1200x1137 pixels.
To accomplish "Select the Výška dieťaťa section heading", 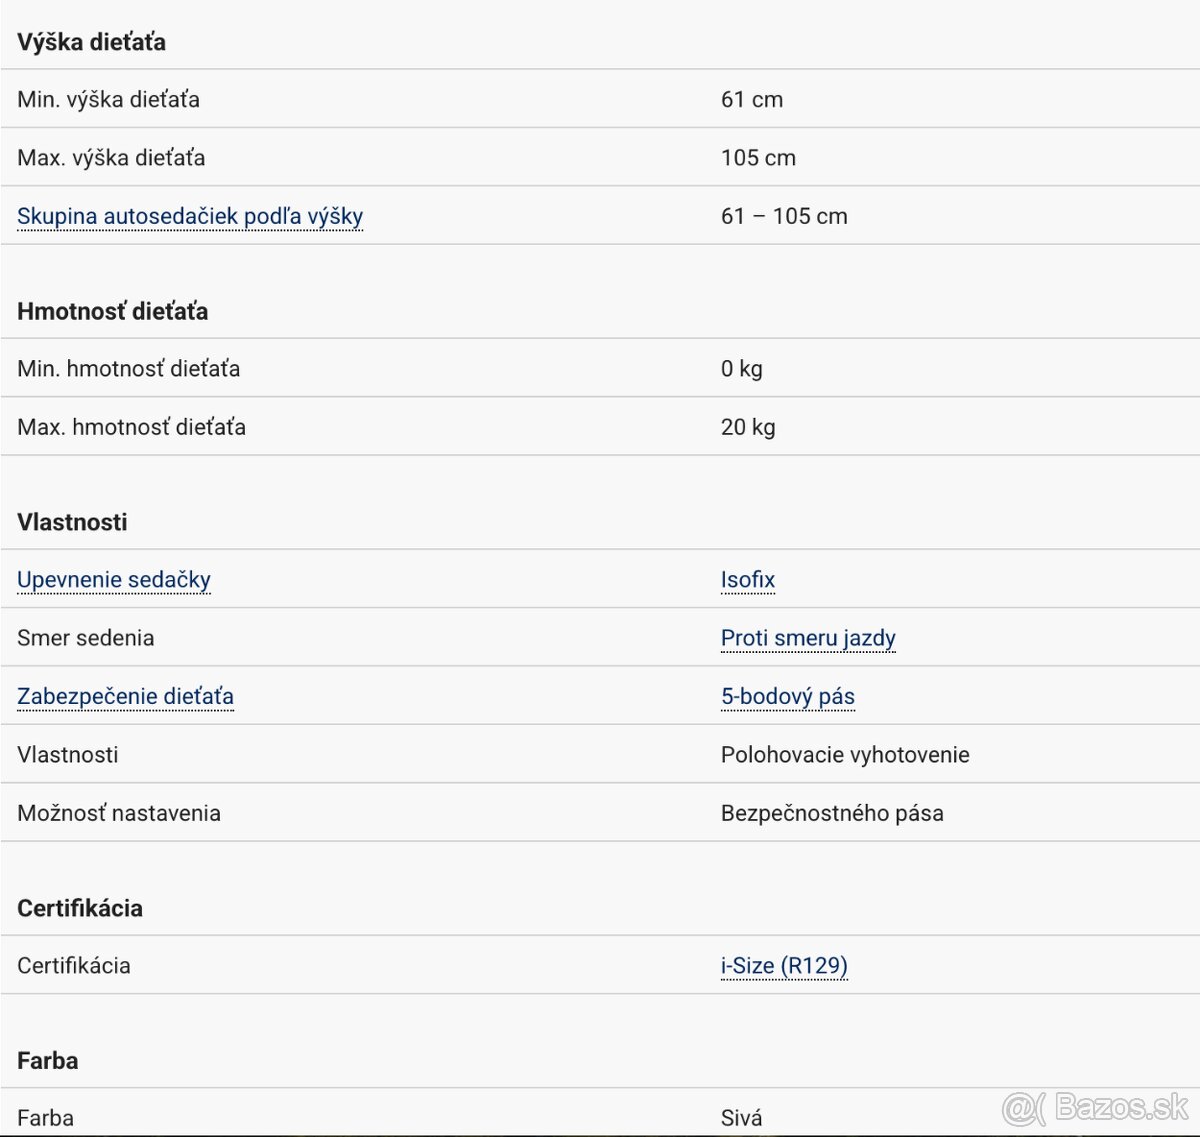I will coord(92,42).
